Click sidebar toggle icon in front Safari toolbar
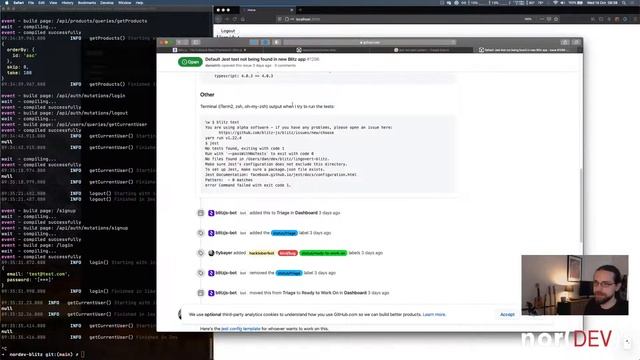The width and height of the screenshot is (640, 360). coord(196,42)
